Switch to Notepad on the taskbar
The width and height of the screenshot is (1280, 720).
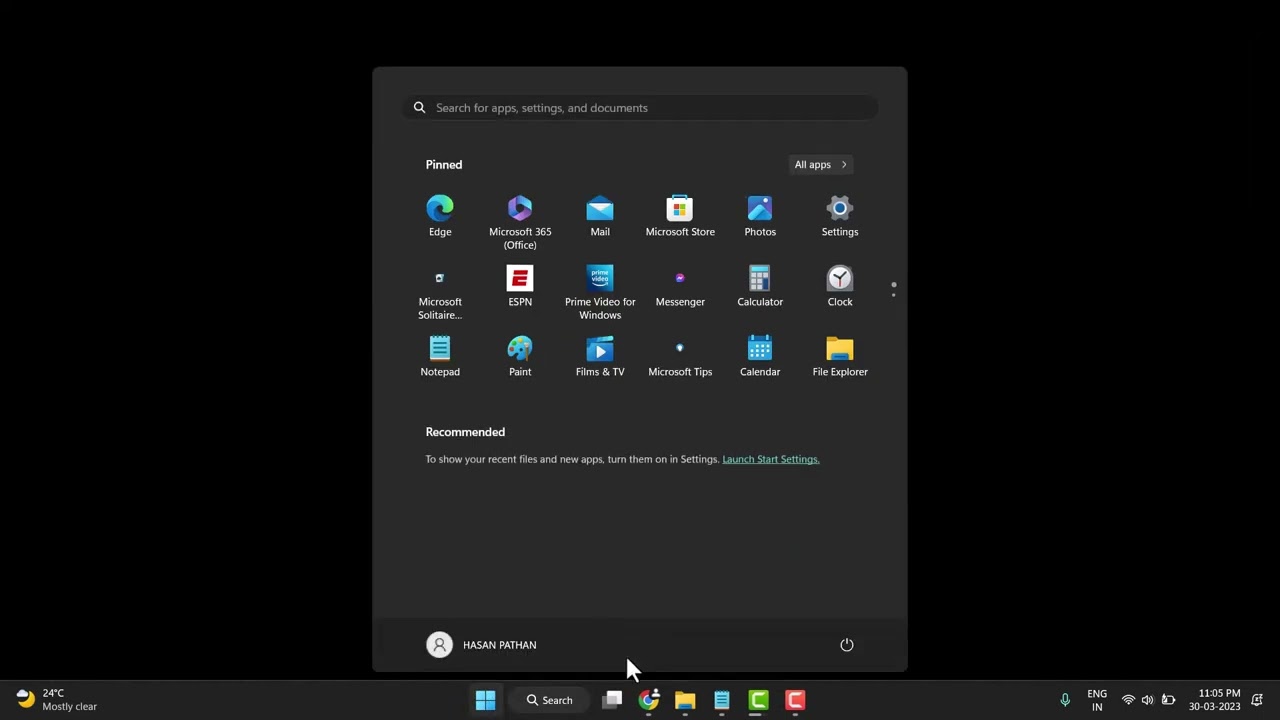(721, 700)
